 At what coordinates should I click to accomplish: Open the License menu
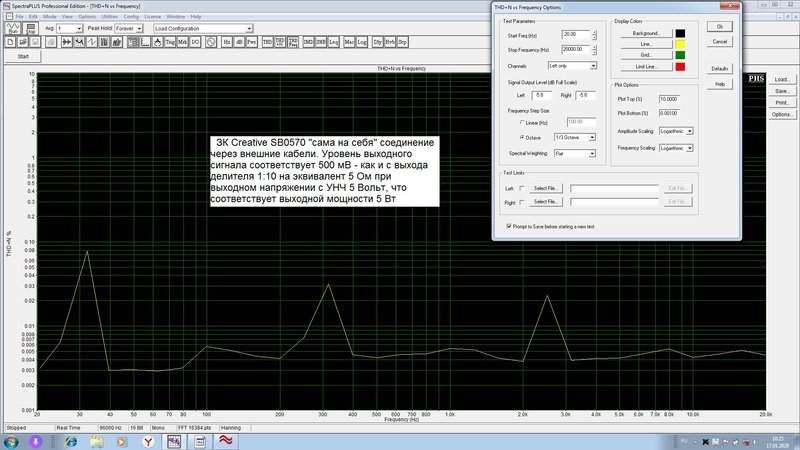coord(153,17)
